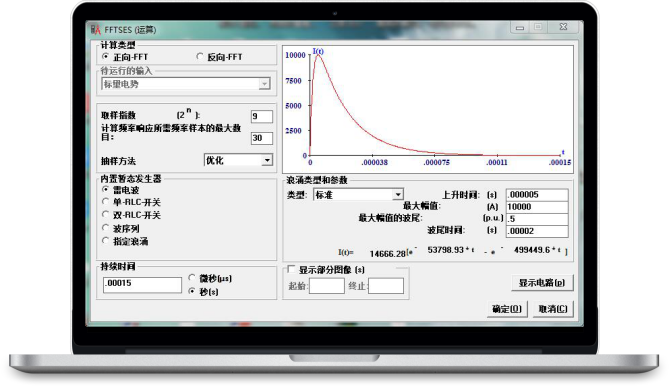Click the .00015 x-axis label on plot
Screen dimensions: 670x387
(560, 162)
